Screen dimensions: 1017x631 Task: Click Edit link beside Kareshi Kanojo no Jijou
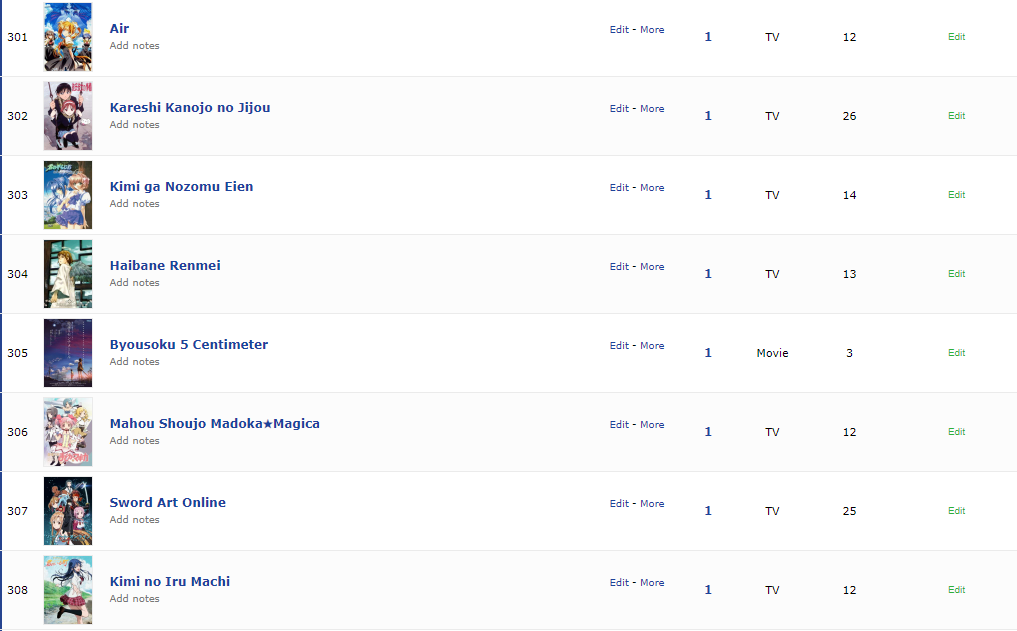[x=619, y=109]
